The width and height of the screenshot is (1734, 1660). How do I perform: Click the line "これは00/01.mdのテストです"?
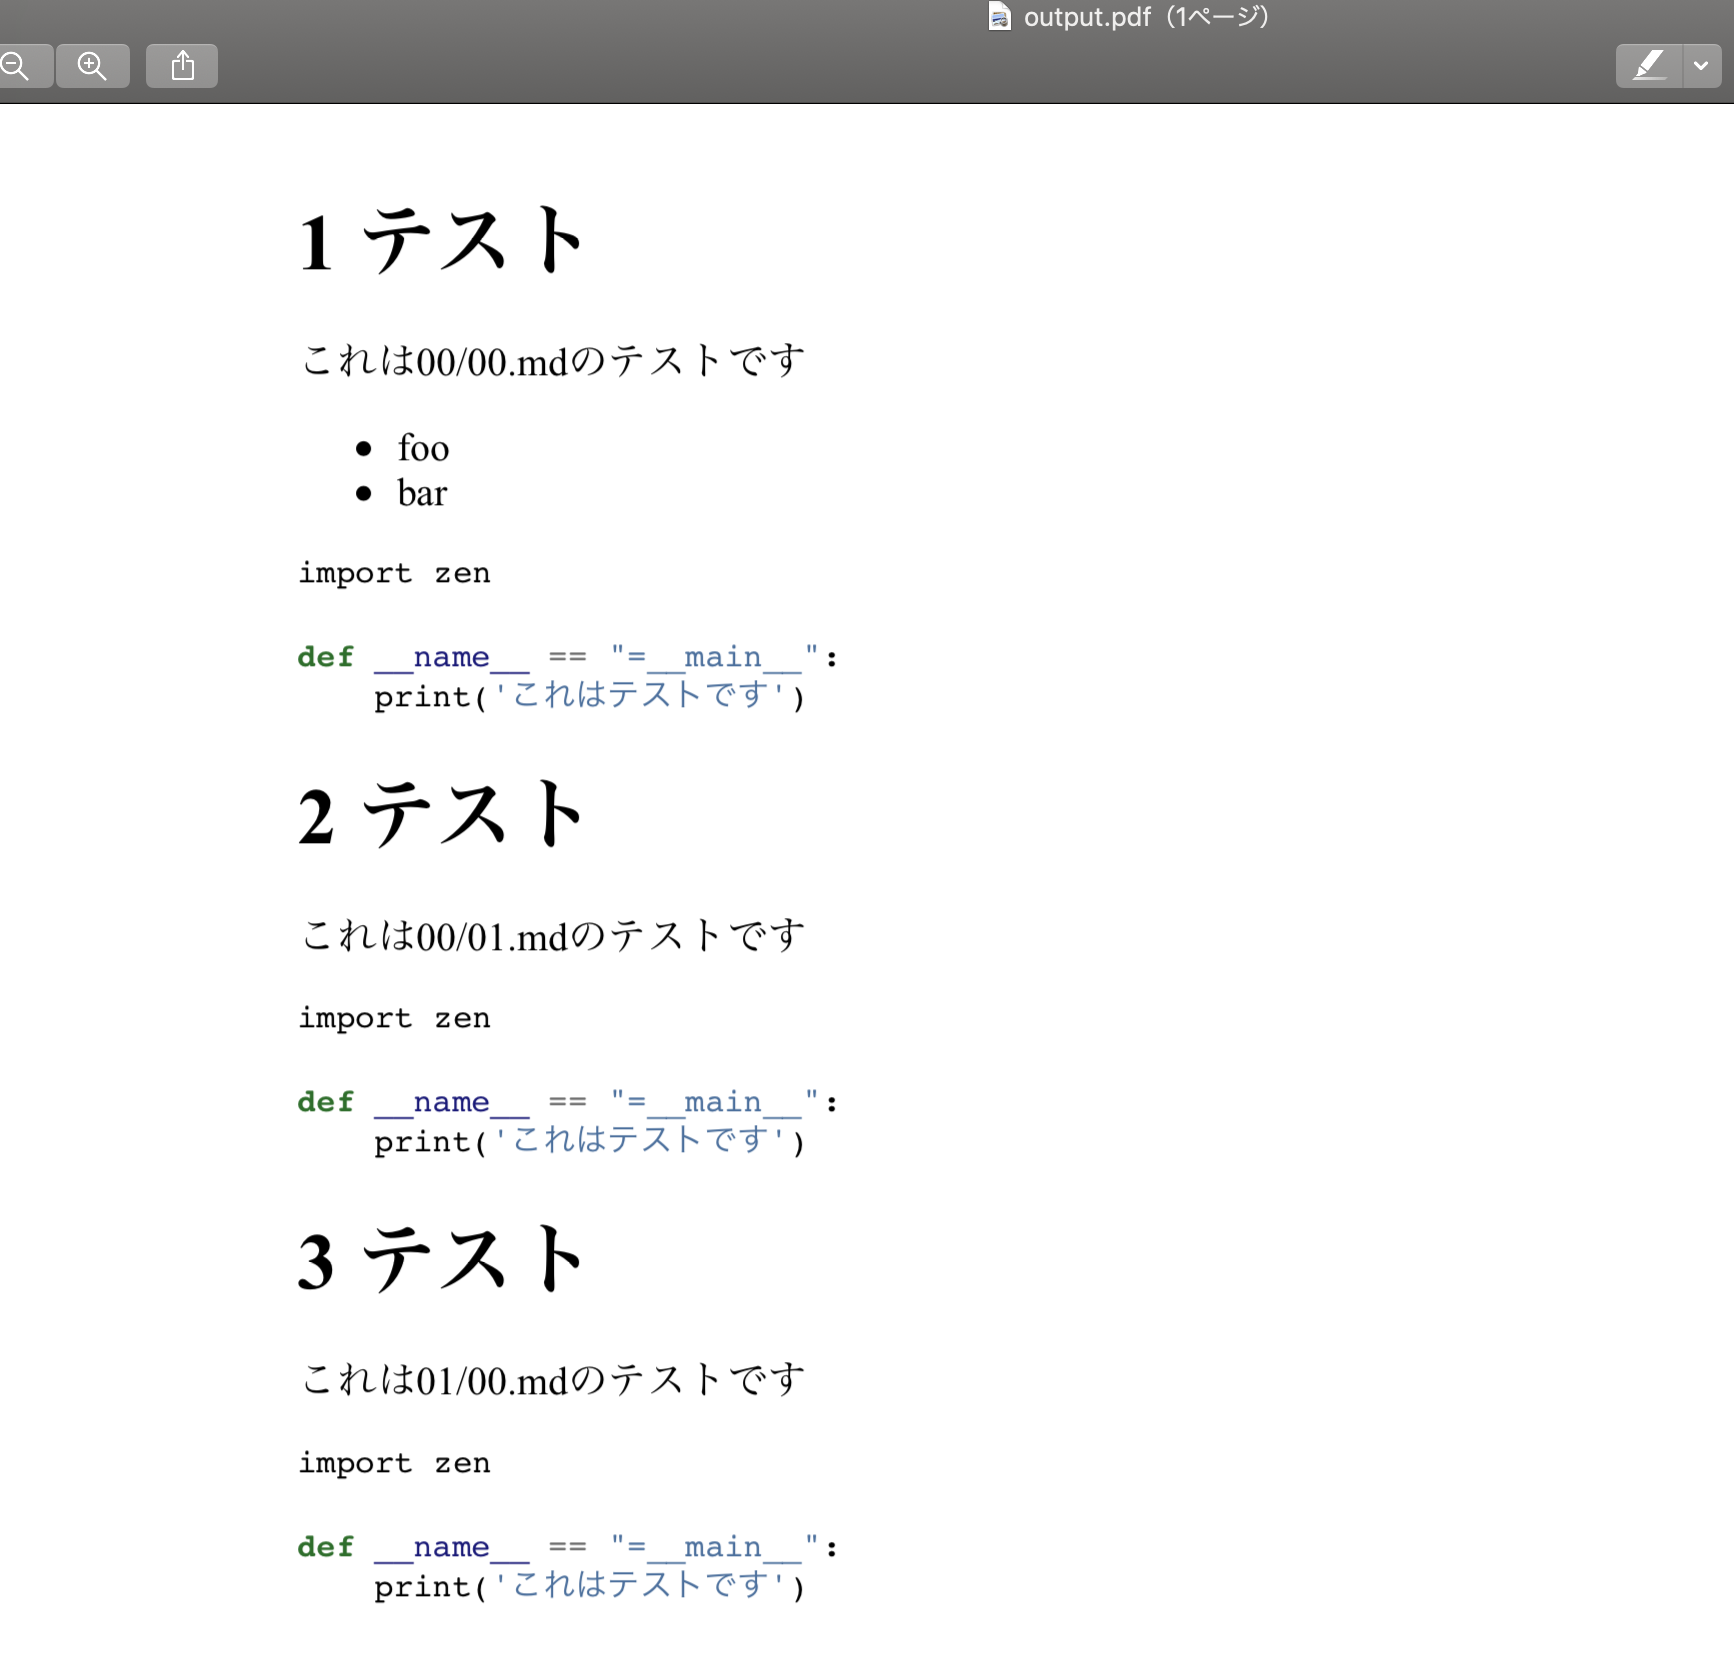click(553, 936)
